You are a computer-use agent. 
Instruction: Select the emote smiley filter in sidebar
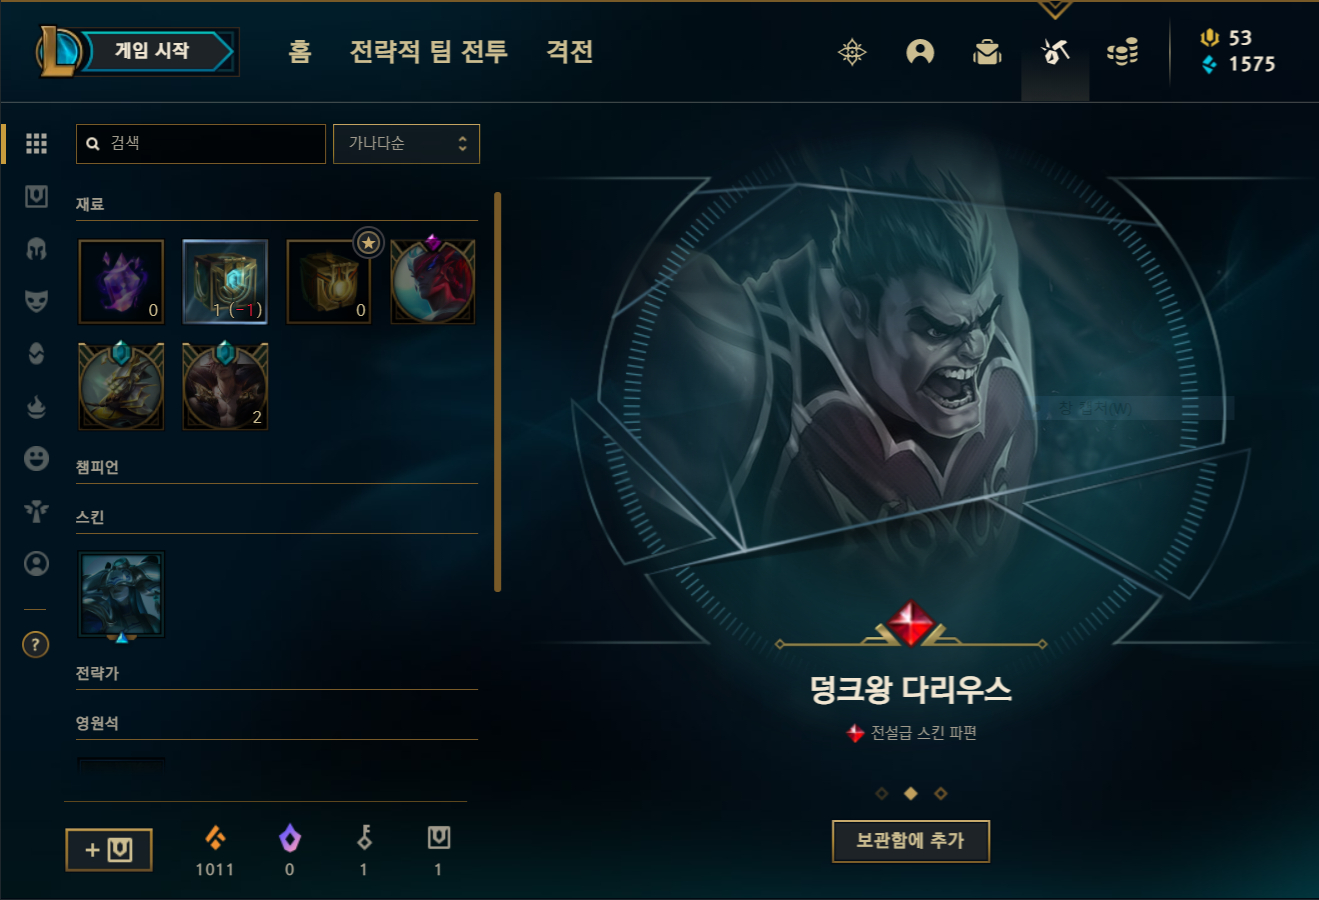36,458
